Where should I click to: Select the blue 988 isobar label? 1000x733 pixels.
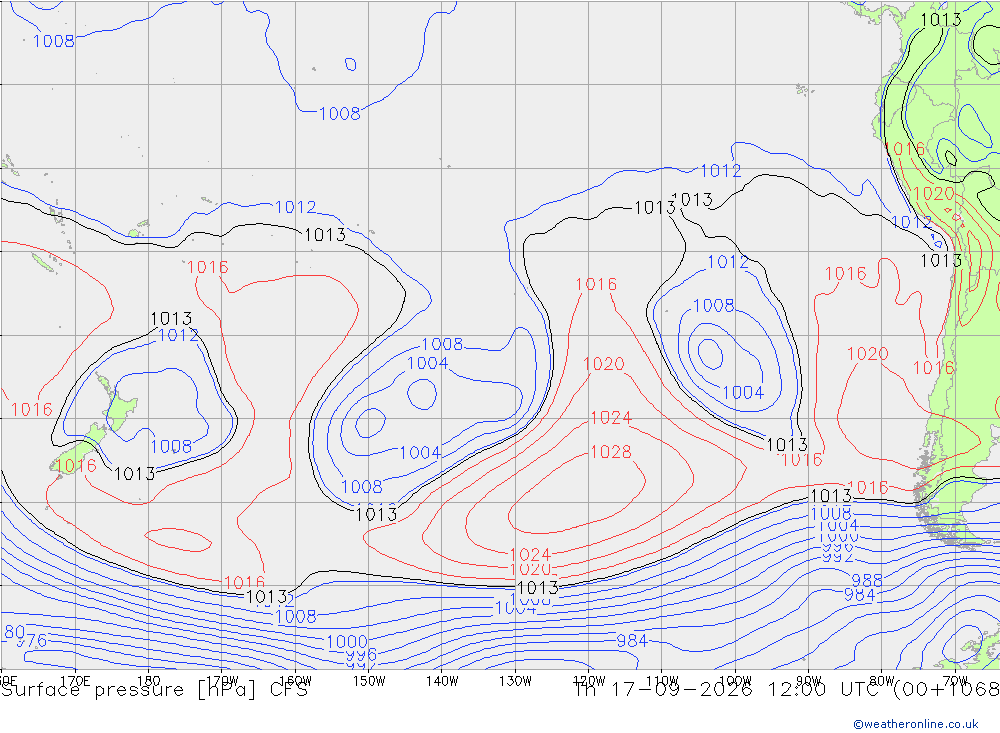click(x=867, y=581)
